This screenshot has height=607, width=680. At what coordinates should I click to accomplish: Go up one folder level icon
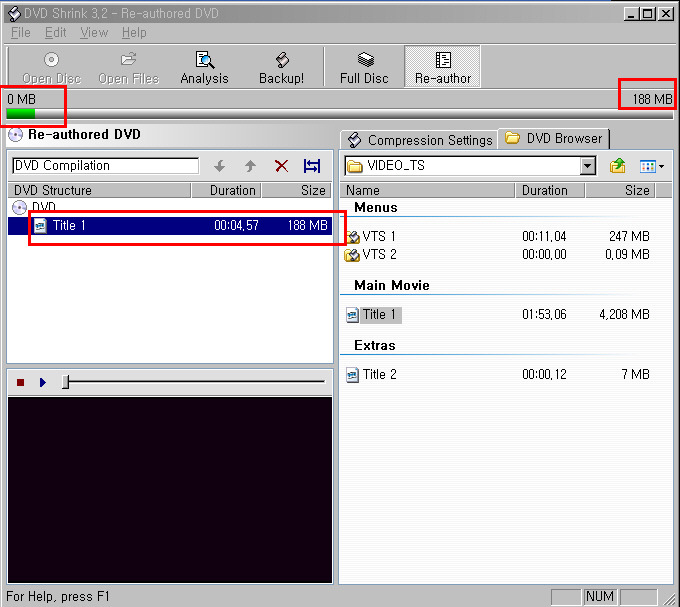tap(617, 166)
